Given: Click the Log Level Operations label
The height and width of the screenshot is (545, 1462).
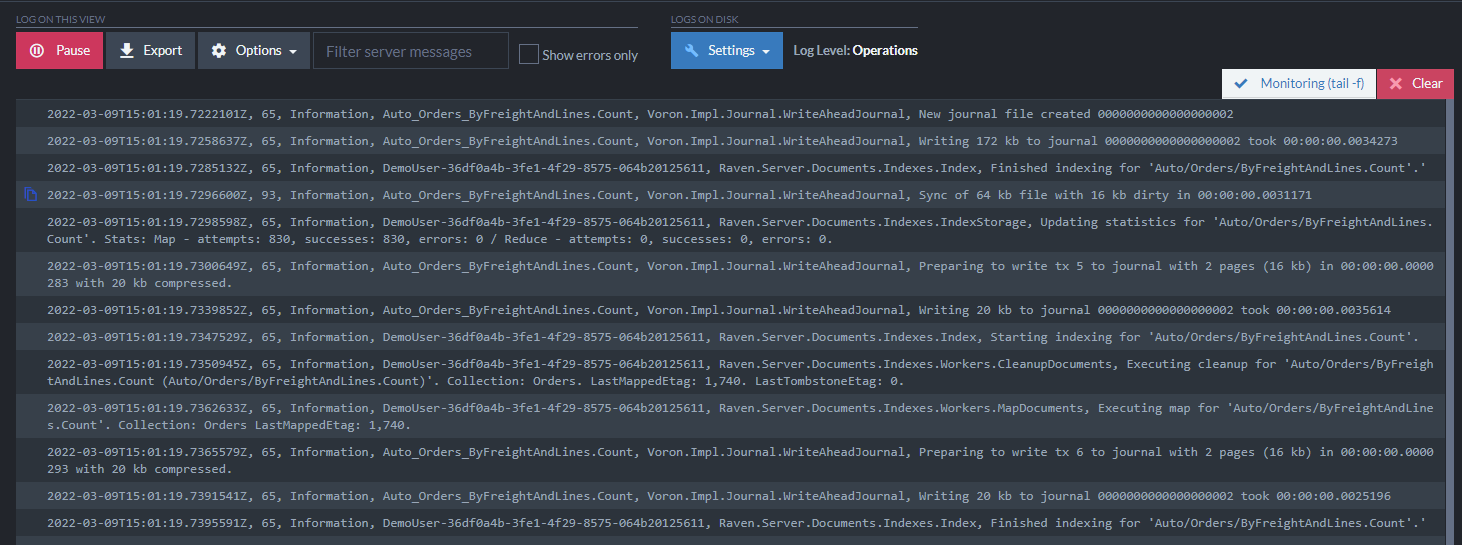Looking at the screenshot, I should tap(855, 50).
